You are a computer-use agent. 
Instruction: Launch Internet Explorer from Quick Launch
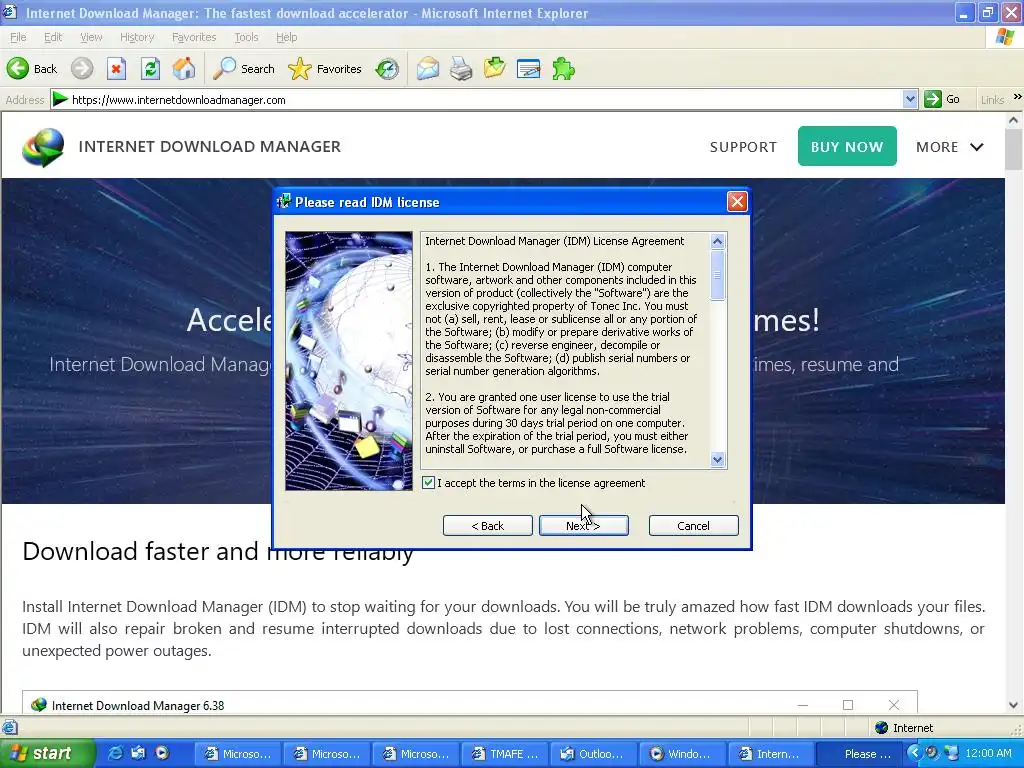(114, 754)
